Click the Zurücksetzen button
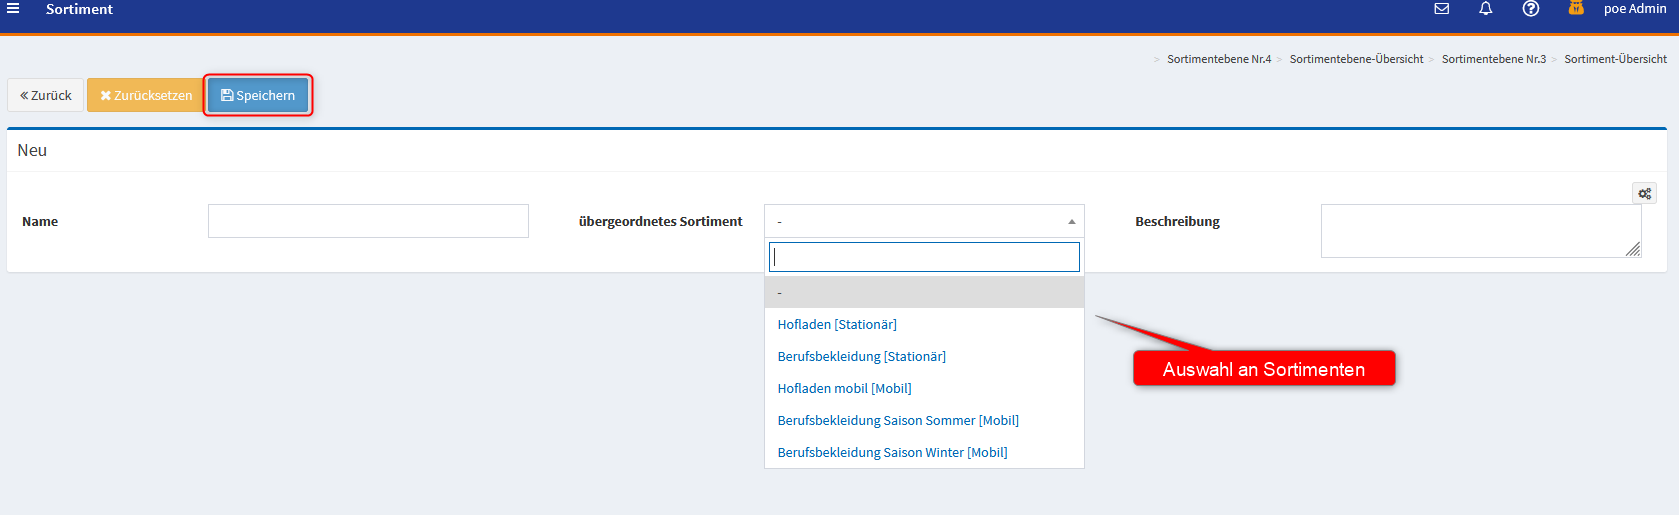 point(146,95)
